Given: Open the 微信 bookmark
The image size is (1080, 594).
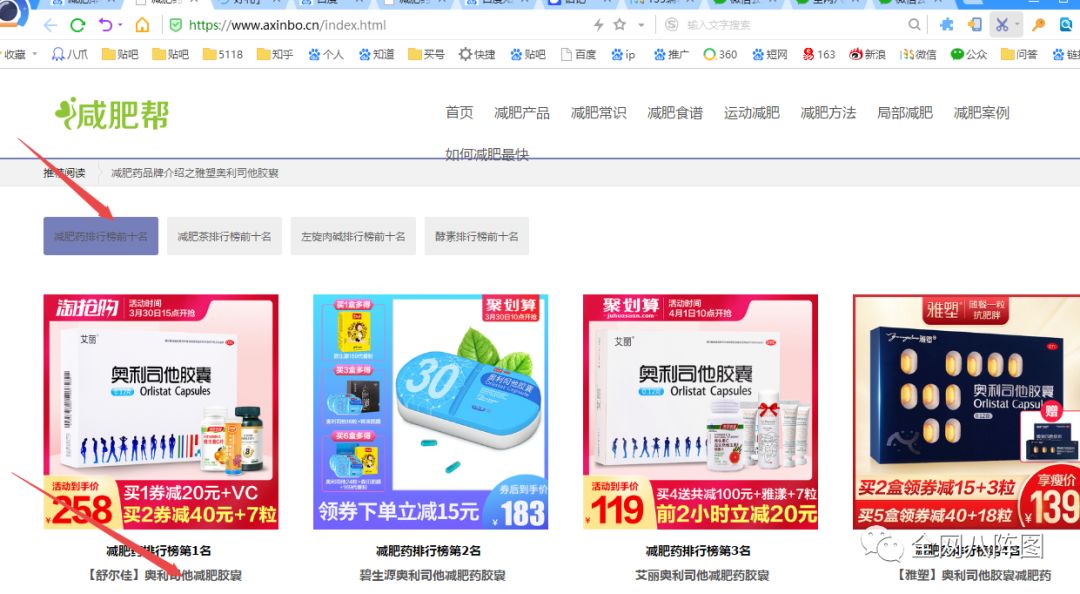Looking at the screenshot, I should pos(918,54).
